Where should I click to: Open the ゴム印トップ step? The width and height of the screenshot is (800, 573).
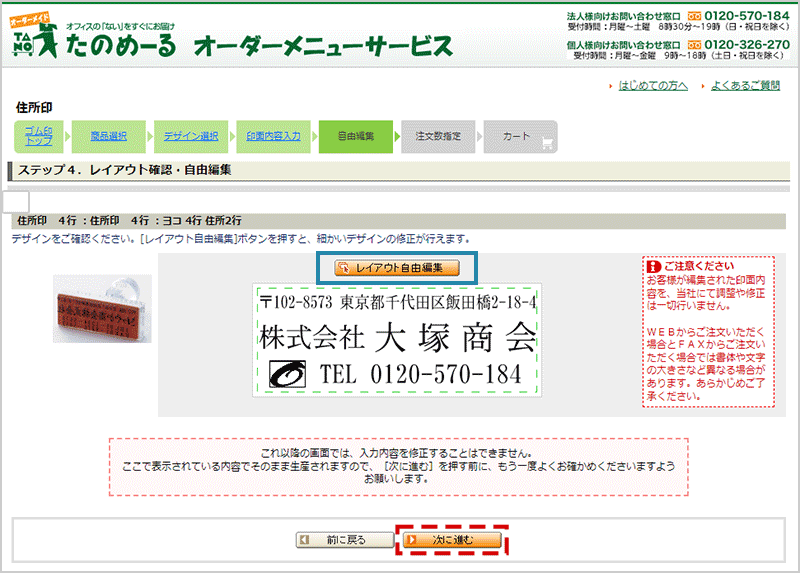pyautogui.click(x=39, y=136)
